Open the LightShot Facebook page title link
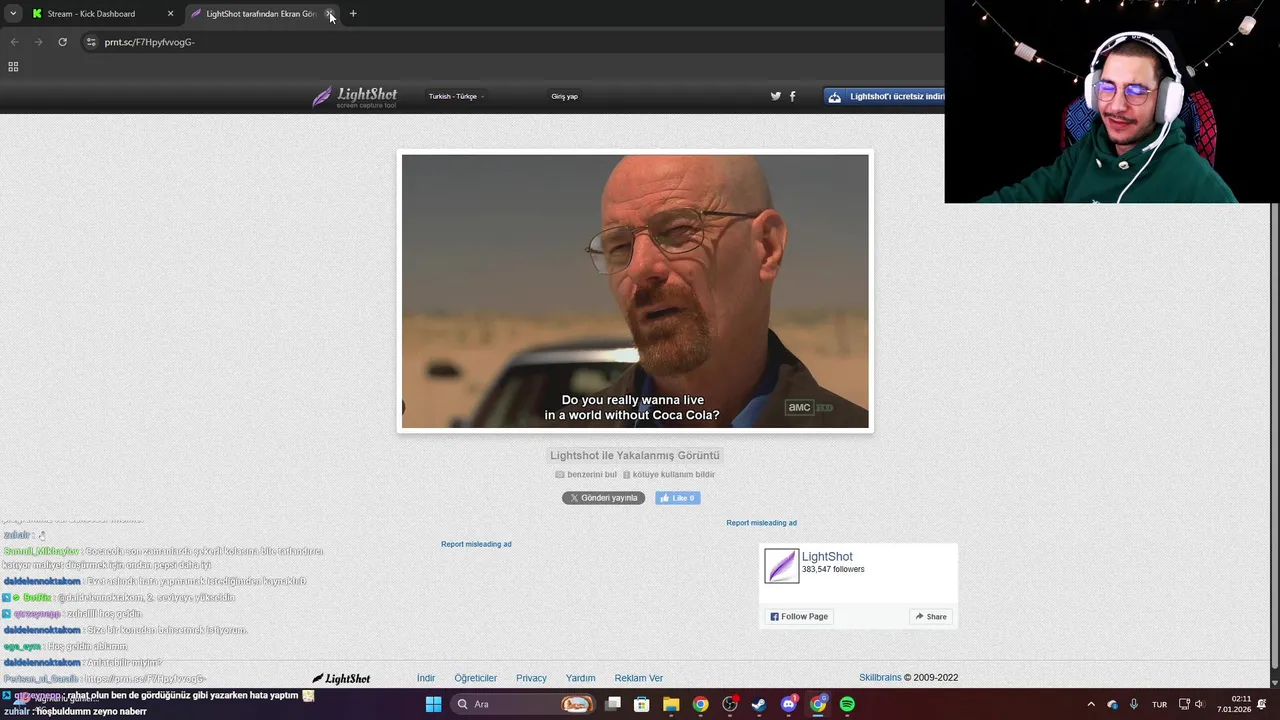 [827, 557]
